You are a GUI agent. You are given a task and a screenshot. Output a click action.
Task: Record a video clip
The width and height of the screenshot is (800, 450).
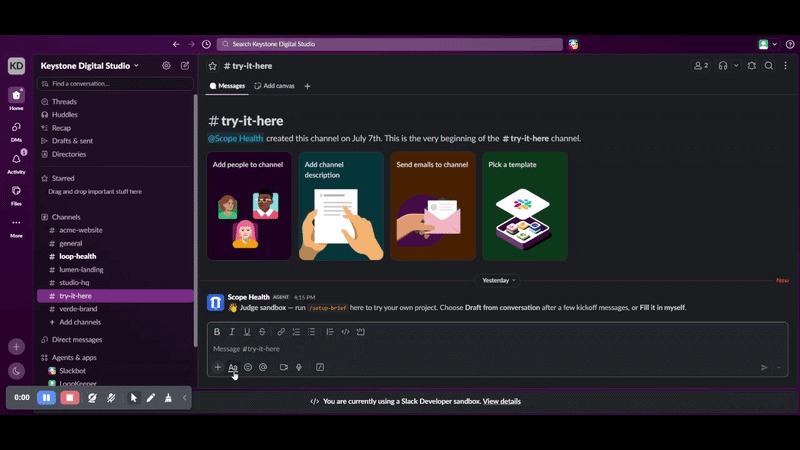(284, 367)
